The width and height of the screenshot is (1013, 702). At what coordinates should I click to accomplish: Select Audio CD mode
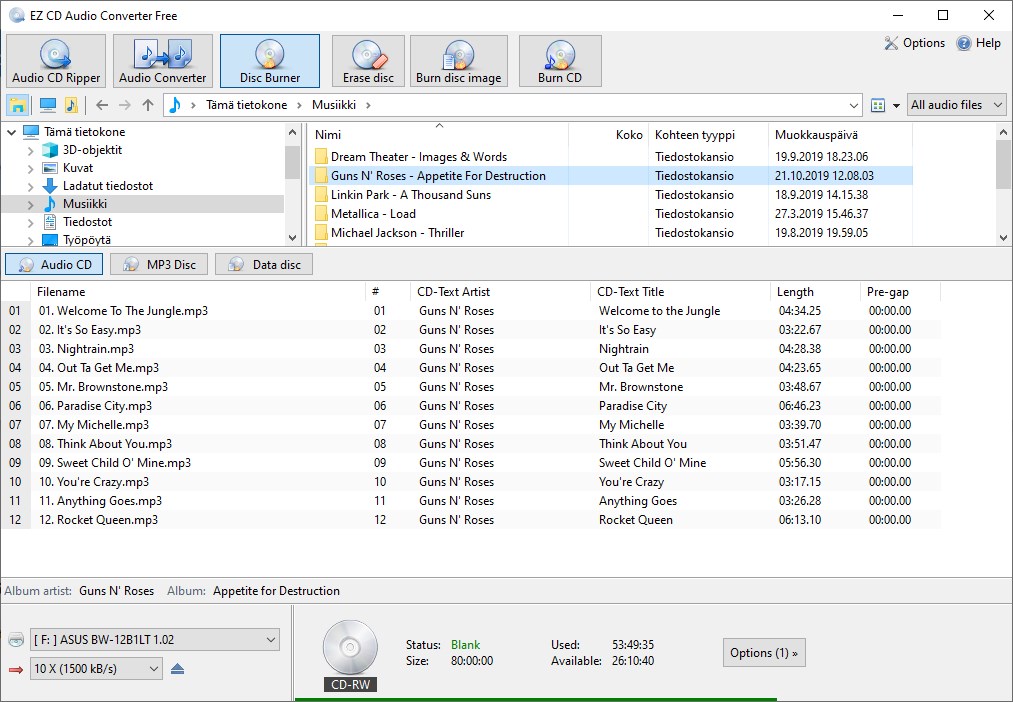click(53, 264)
